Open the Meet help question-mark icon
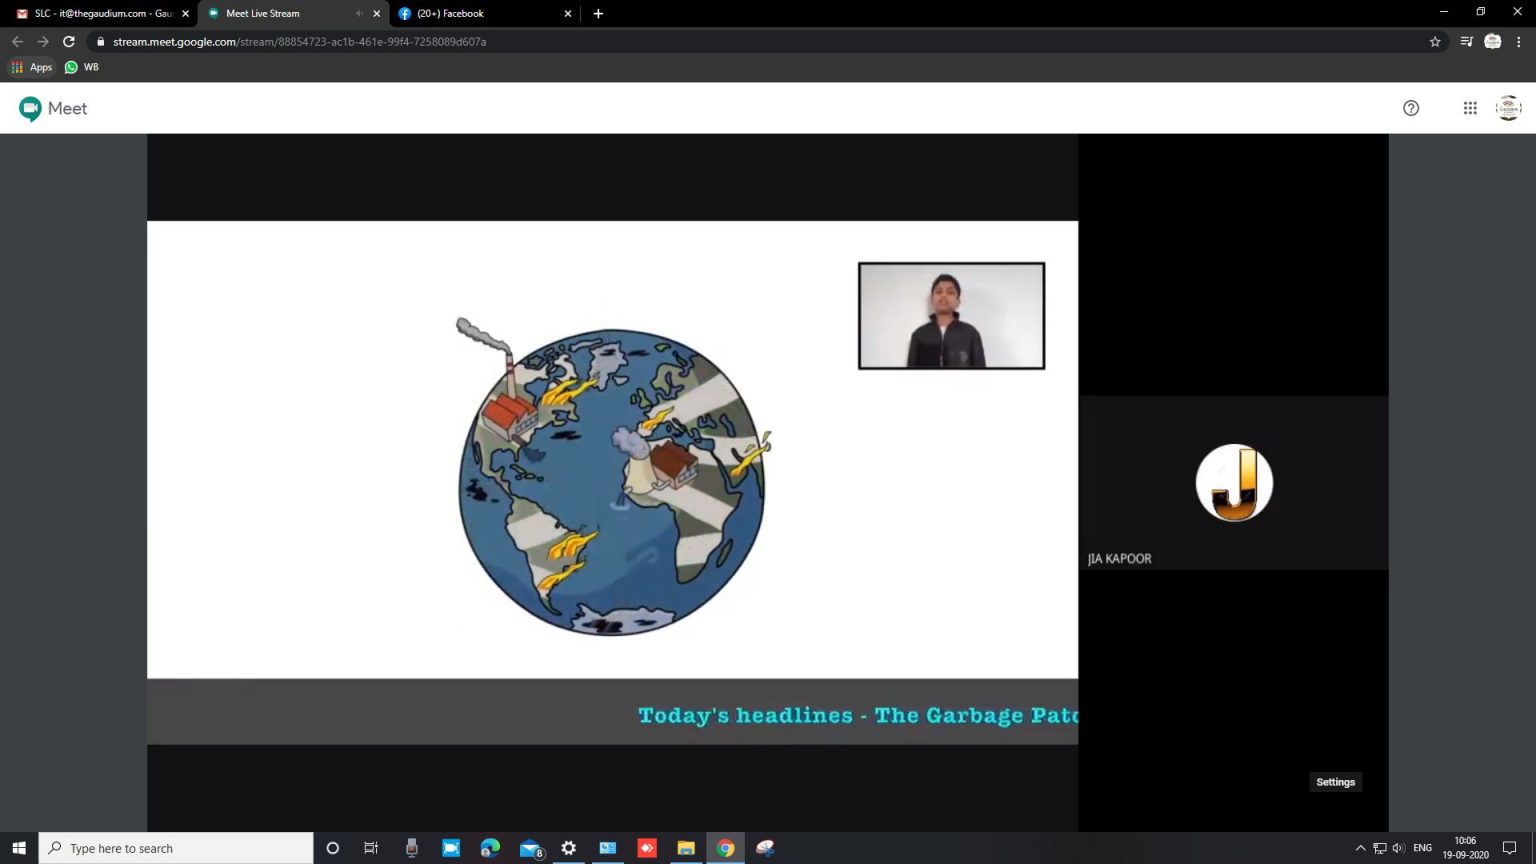1536x864 pixels. pos(1411,108)
